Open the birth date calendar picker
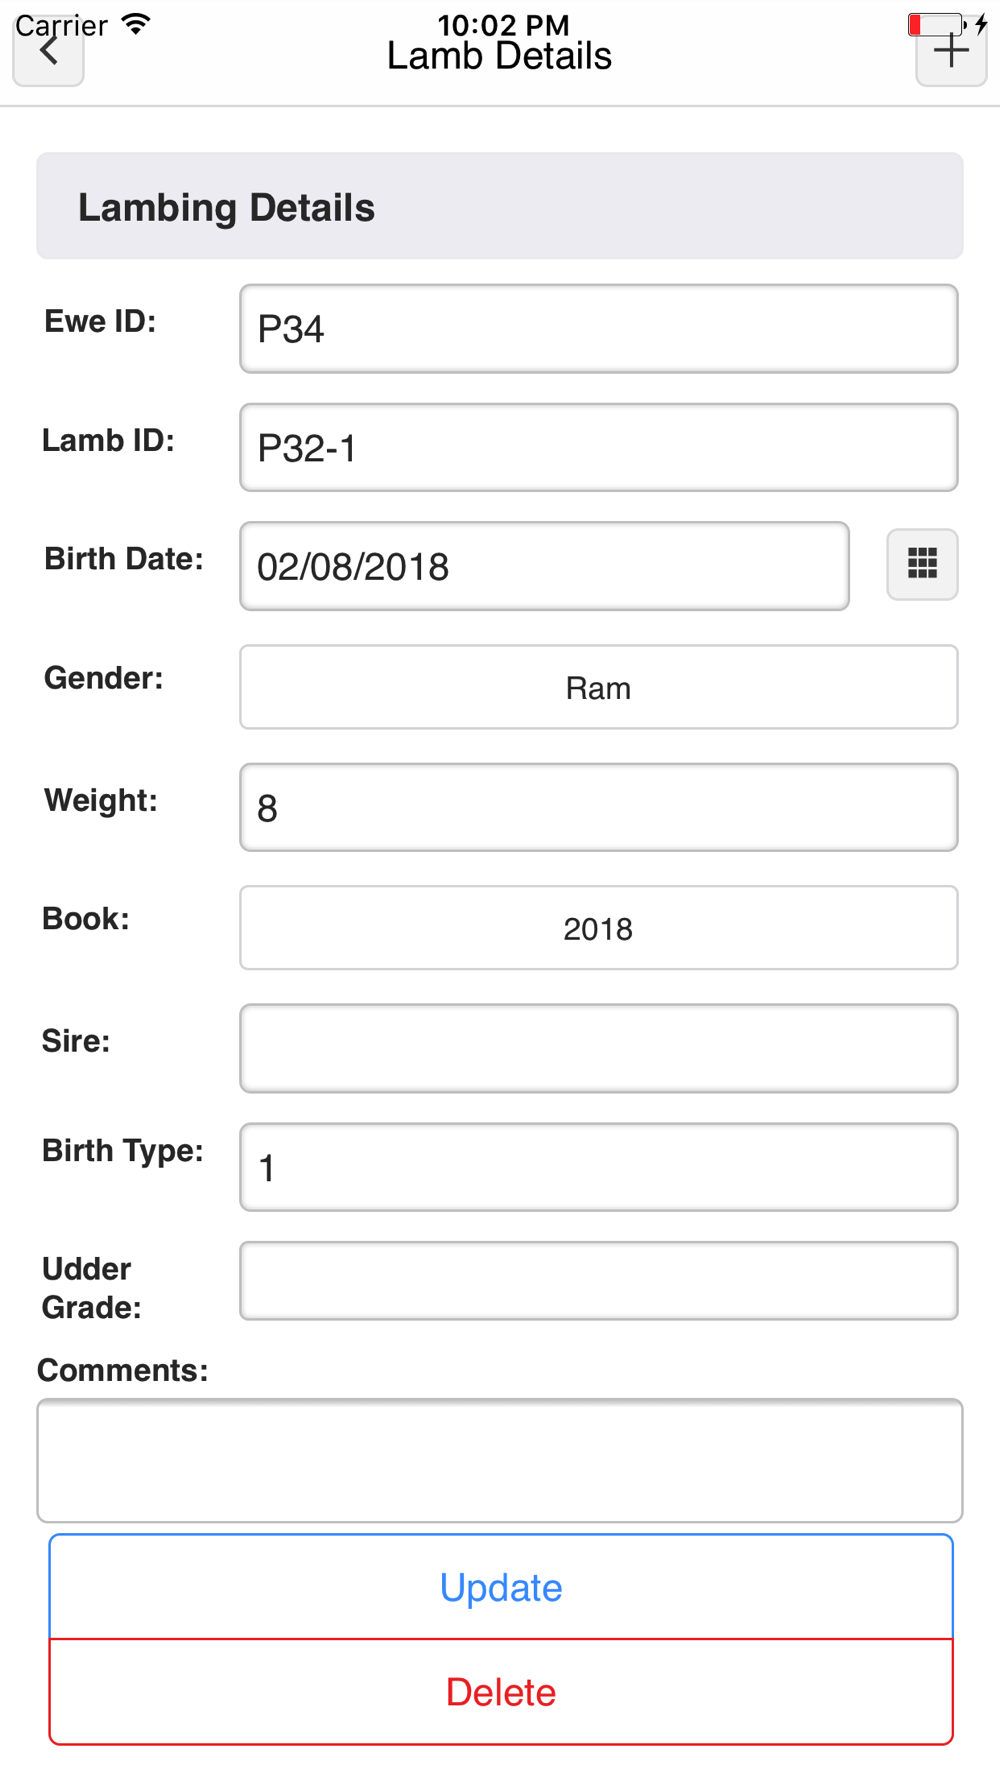This screenshot has height=1778, width=1000. point(922,565)
